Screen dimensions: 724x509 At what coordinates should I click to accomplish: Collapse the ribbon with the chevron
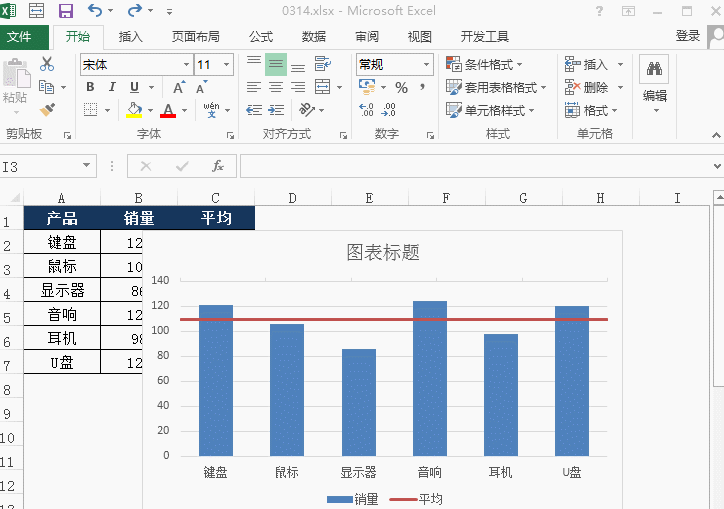pos(716,135)
